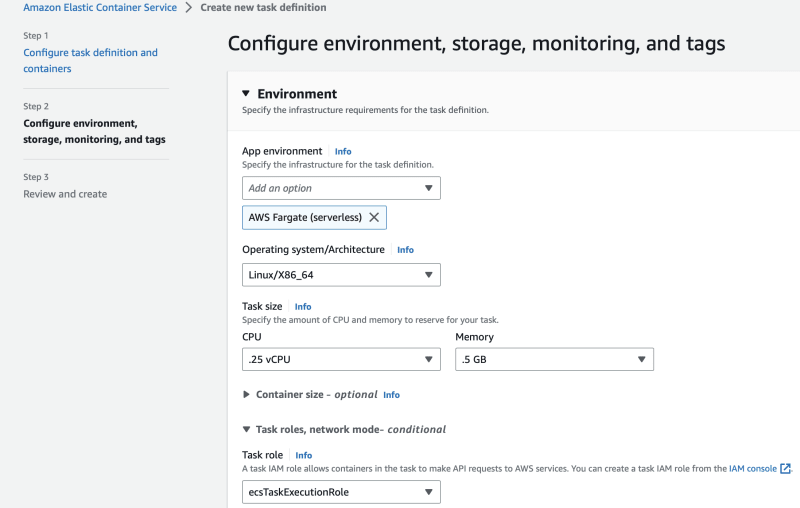Open Info link next to App environment
The height and width of the screenshot is (508, 800).
coord(343,151)
